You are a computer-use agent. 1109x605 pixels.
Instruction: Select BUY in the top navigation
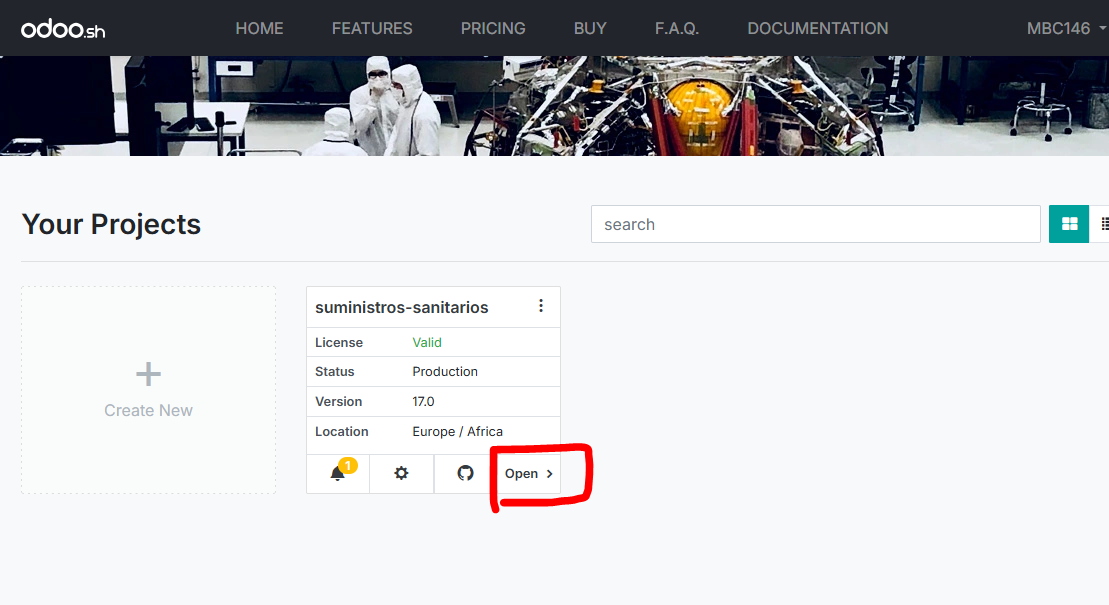point(590,28)
